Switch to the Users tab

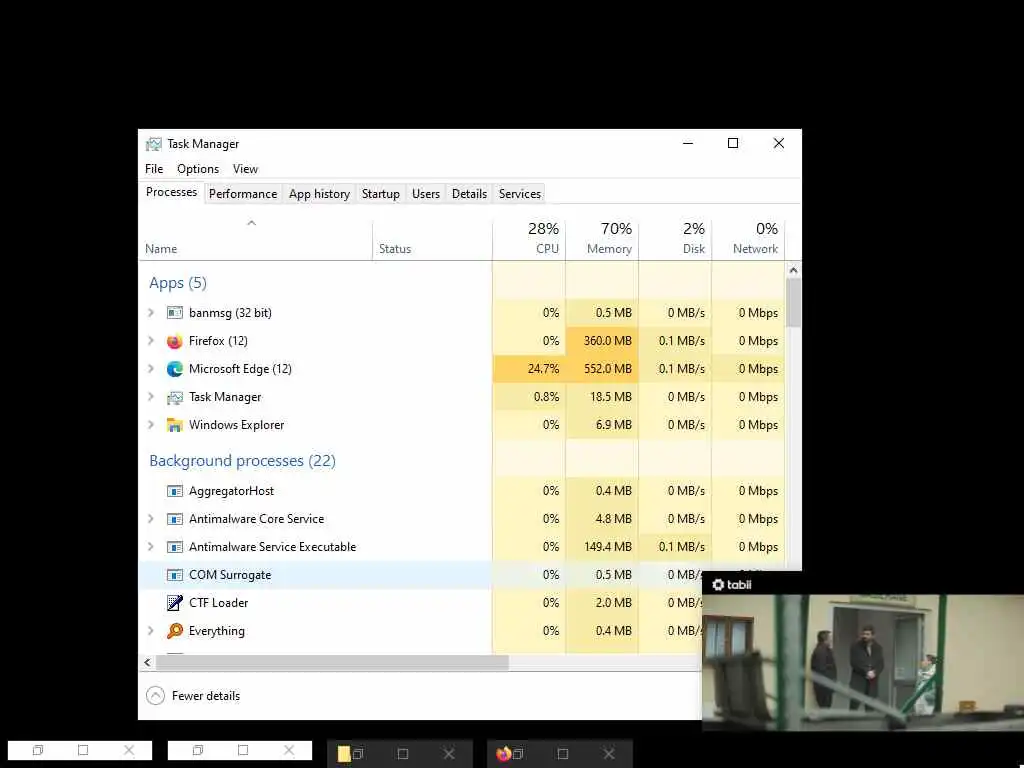(426, 194)
